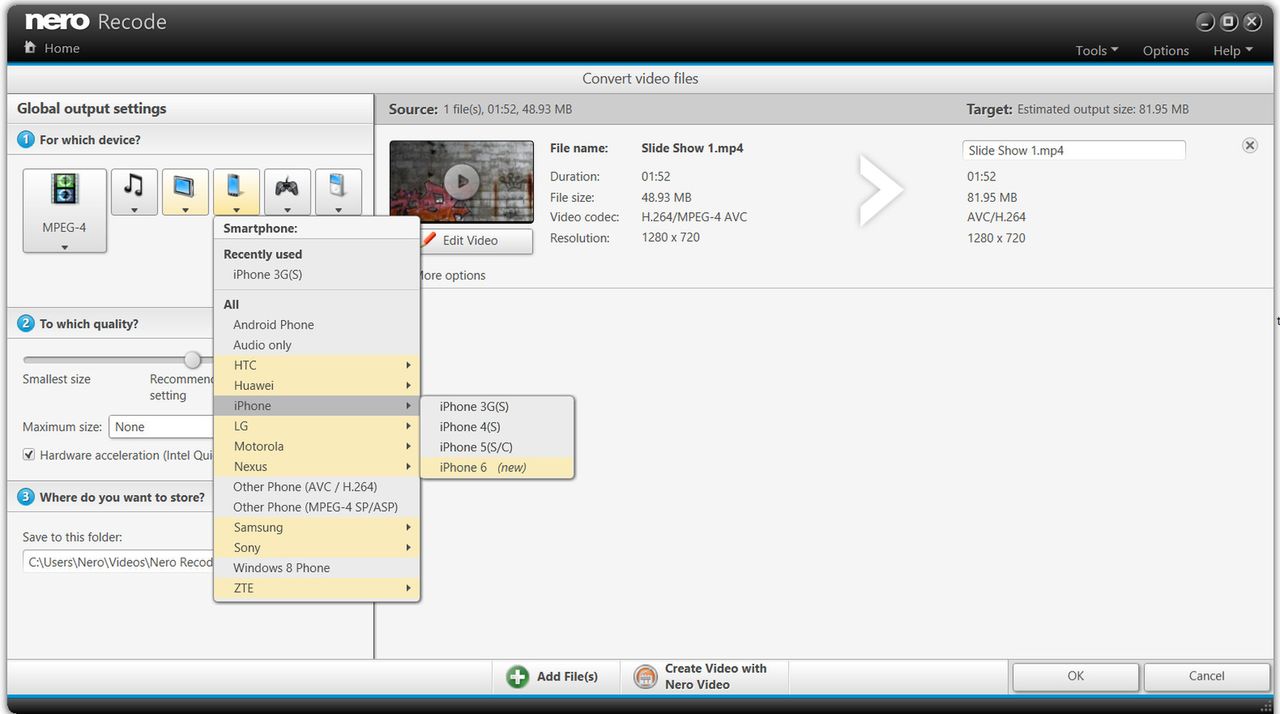Click the OK button
The image size is (1280, 714).
(1075, 676)
